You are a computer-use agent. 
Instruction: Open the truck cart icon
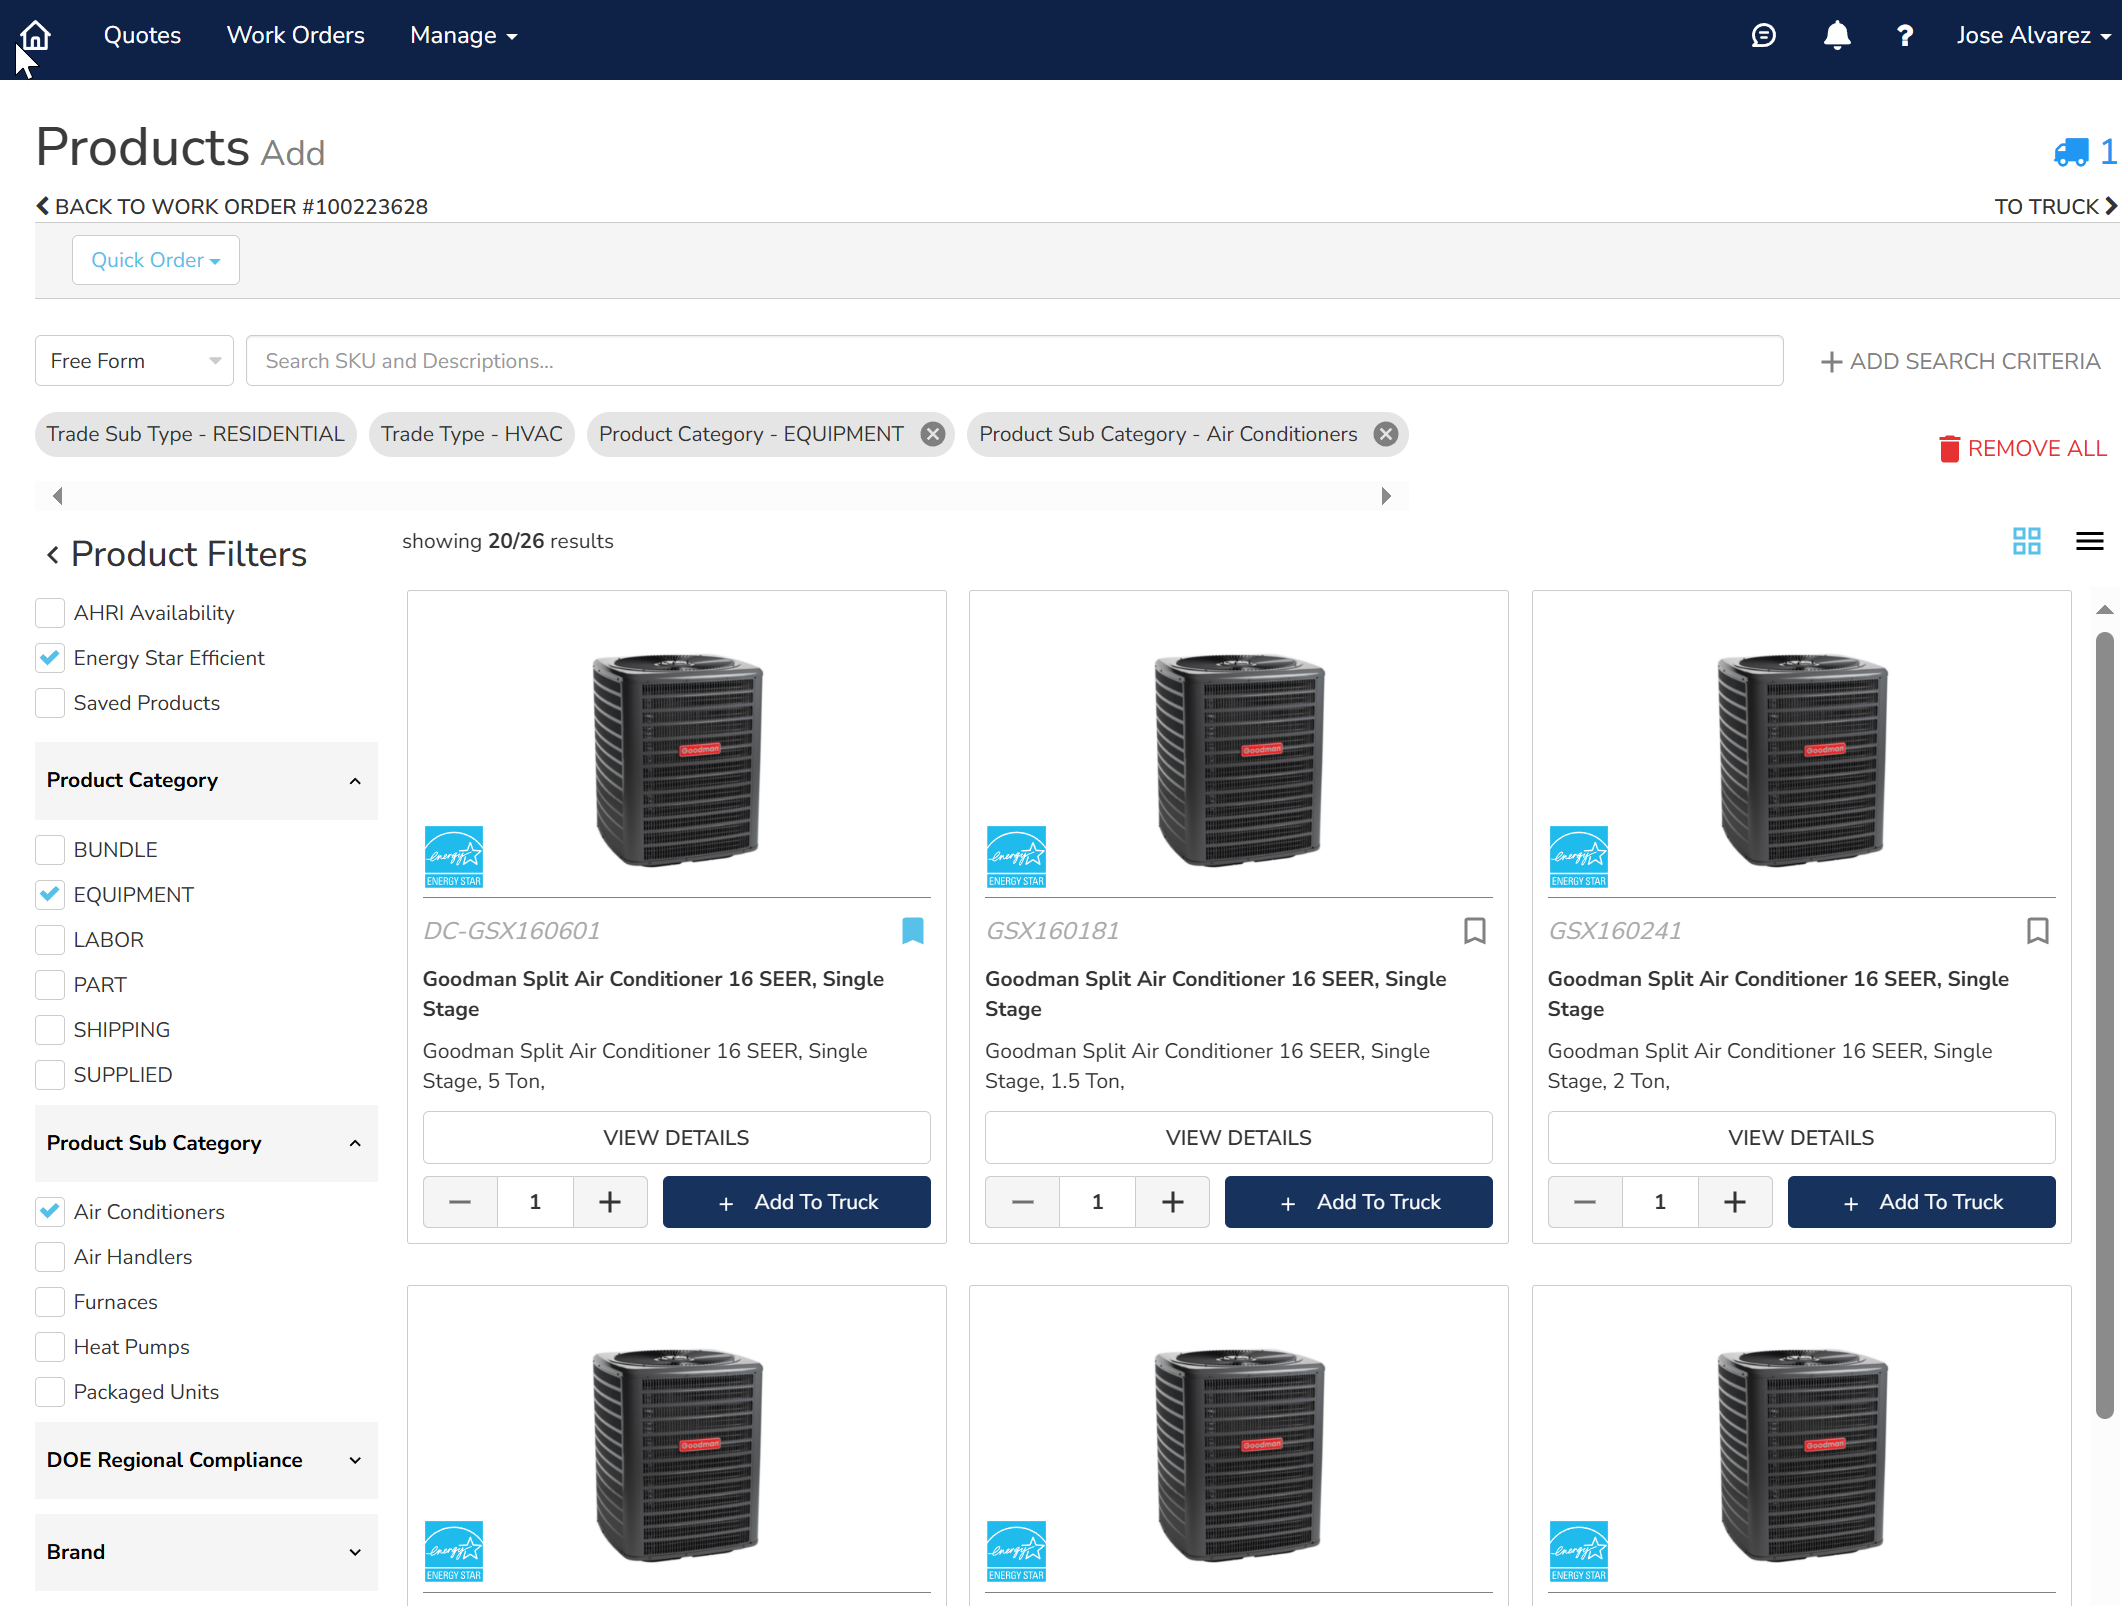pos(2071,152)
